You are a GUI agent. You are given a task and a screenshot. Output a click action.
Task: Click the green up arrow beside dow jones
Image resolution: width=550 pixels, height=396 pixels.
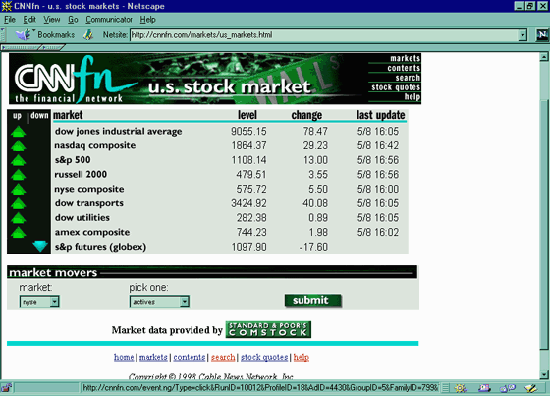(18, 132)
